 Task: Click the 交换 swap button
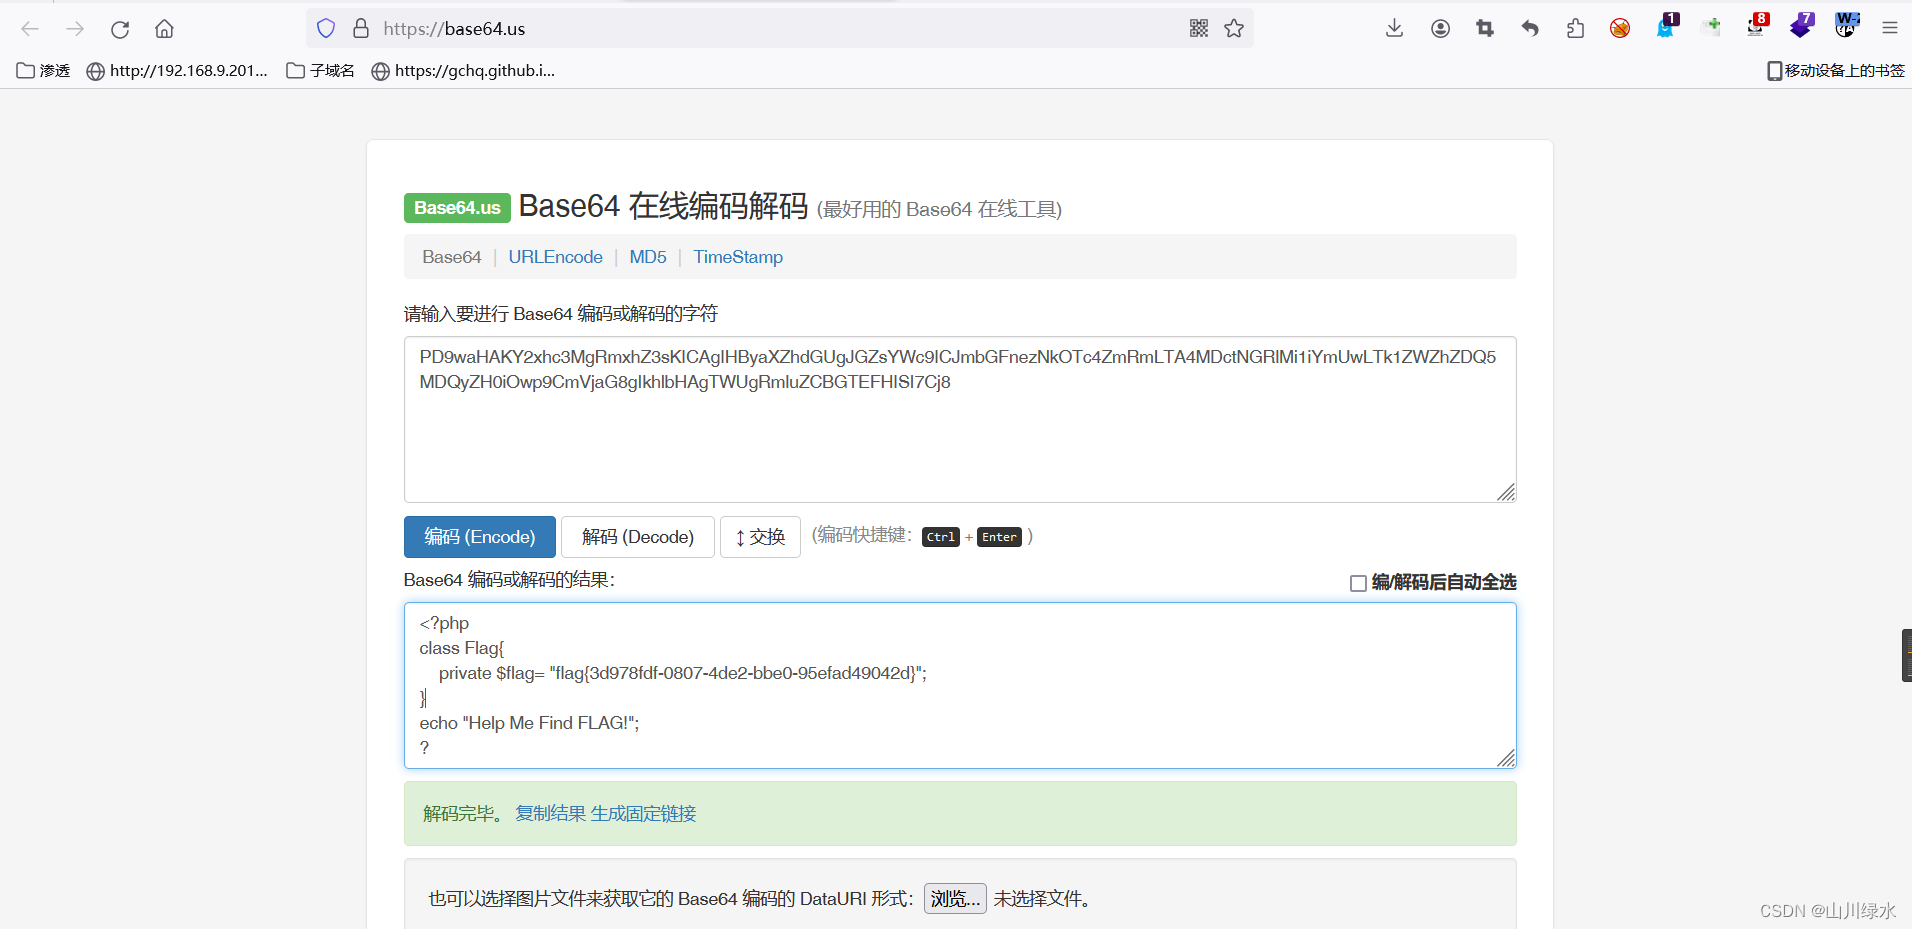pyautogui.click(x=760, y=537)
